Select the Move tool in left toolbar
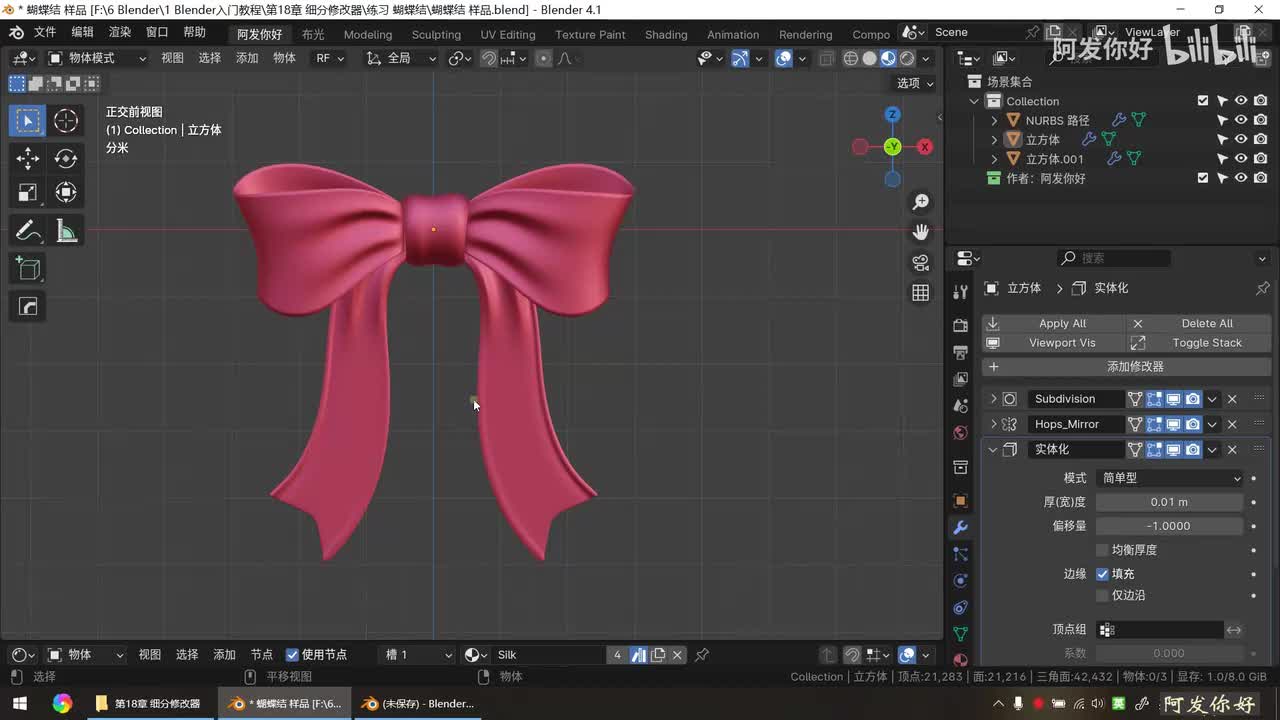Screen dimensions: 1280x720 click(28, 158)
